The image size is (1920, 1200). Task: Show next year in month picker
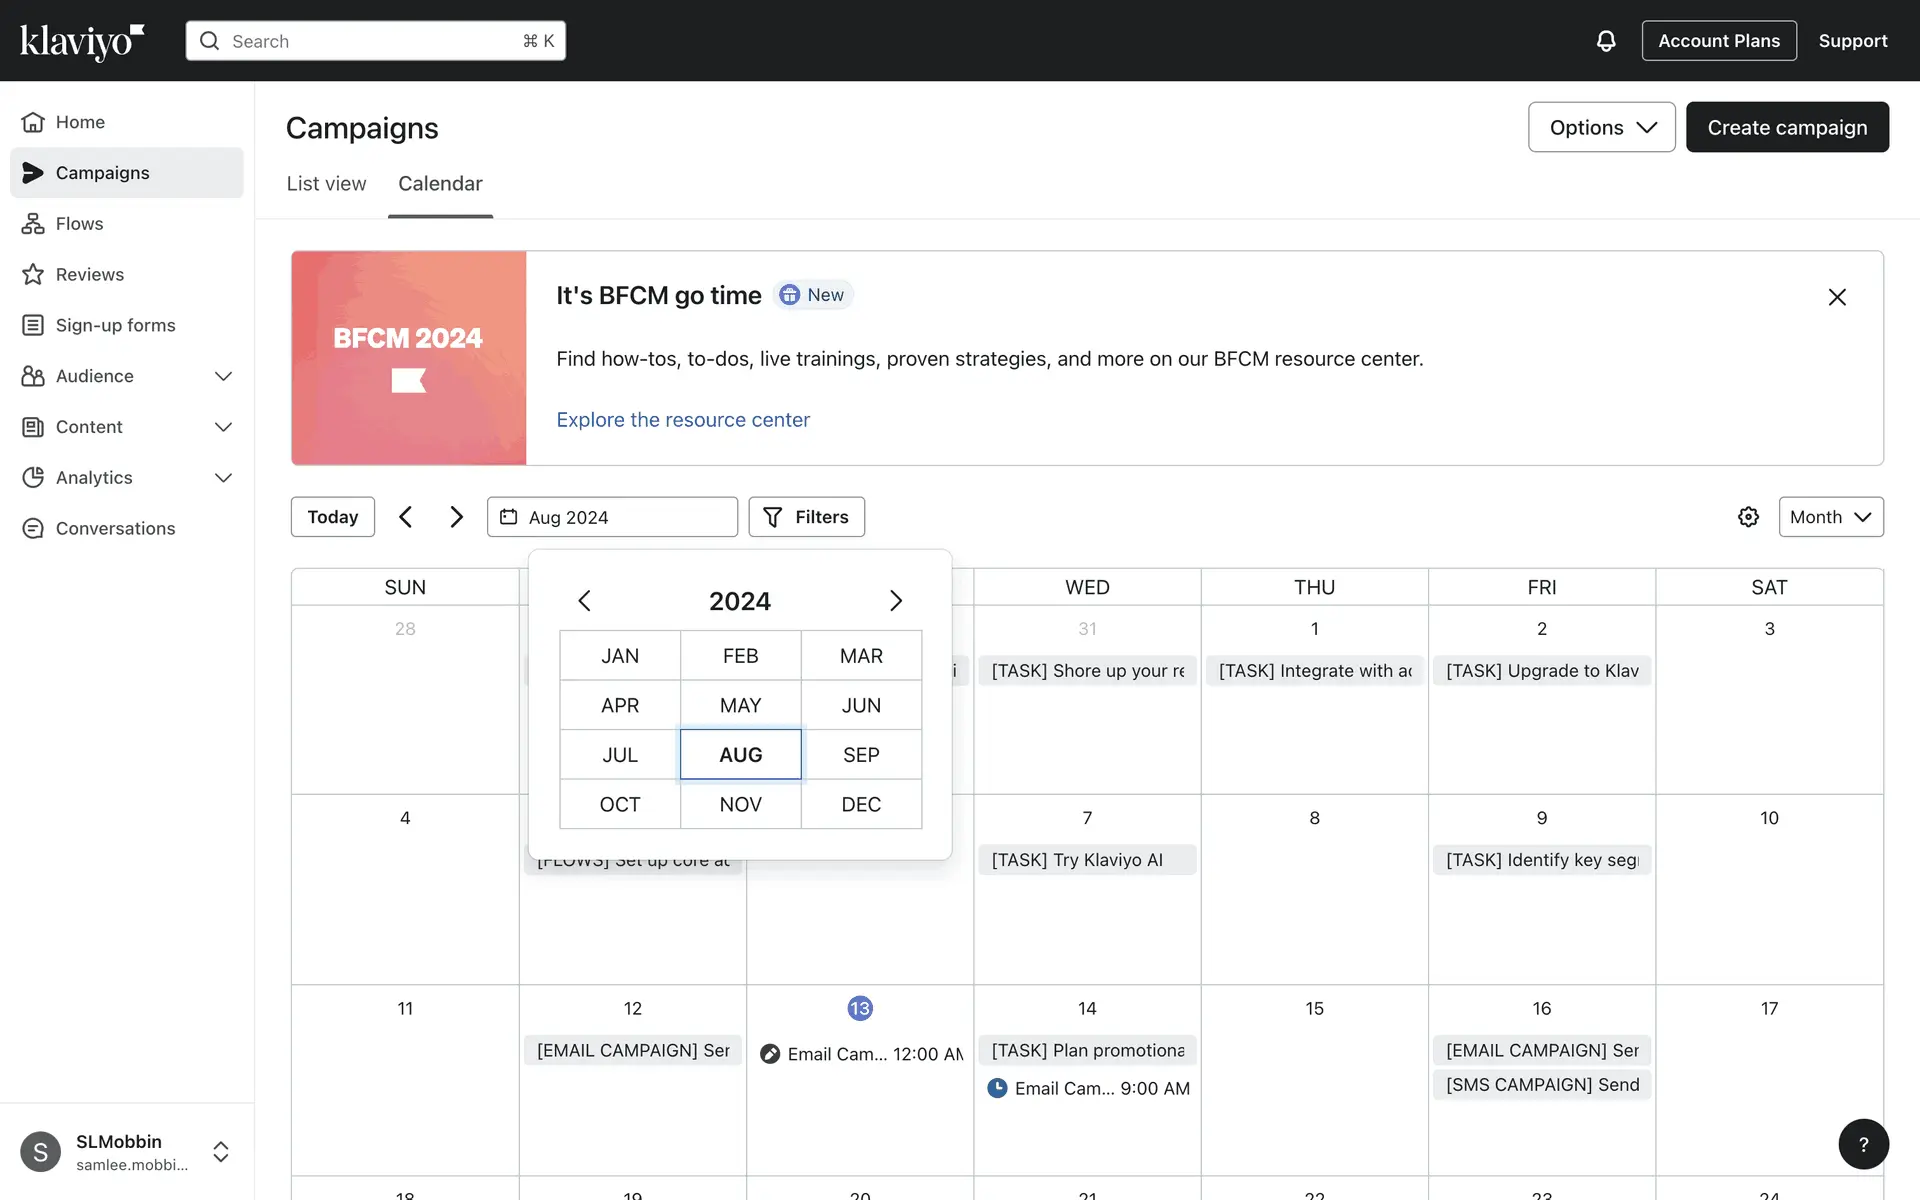[x=895, y=601]
